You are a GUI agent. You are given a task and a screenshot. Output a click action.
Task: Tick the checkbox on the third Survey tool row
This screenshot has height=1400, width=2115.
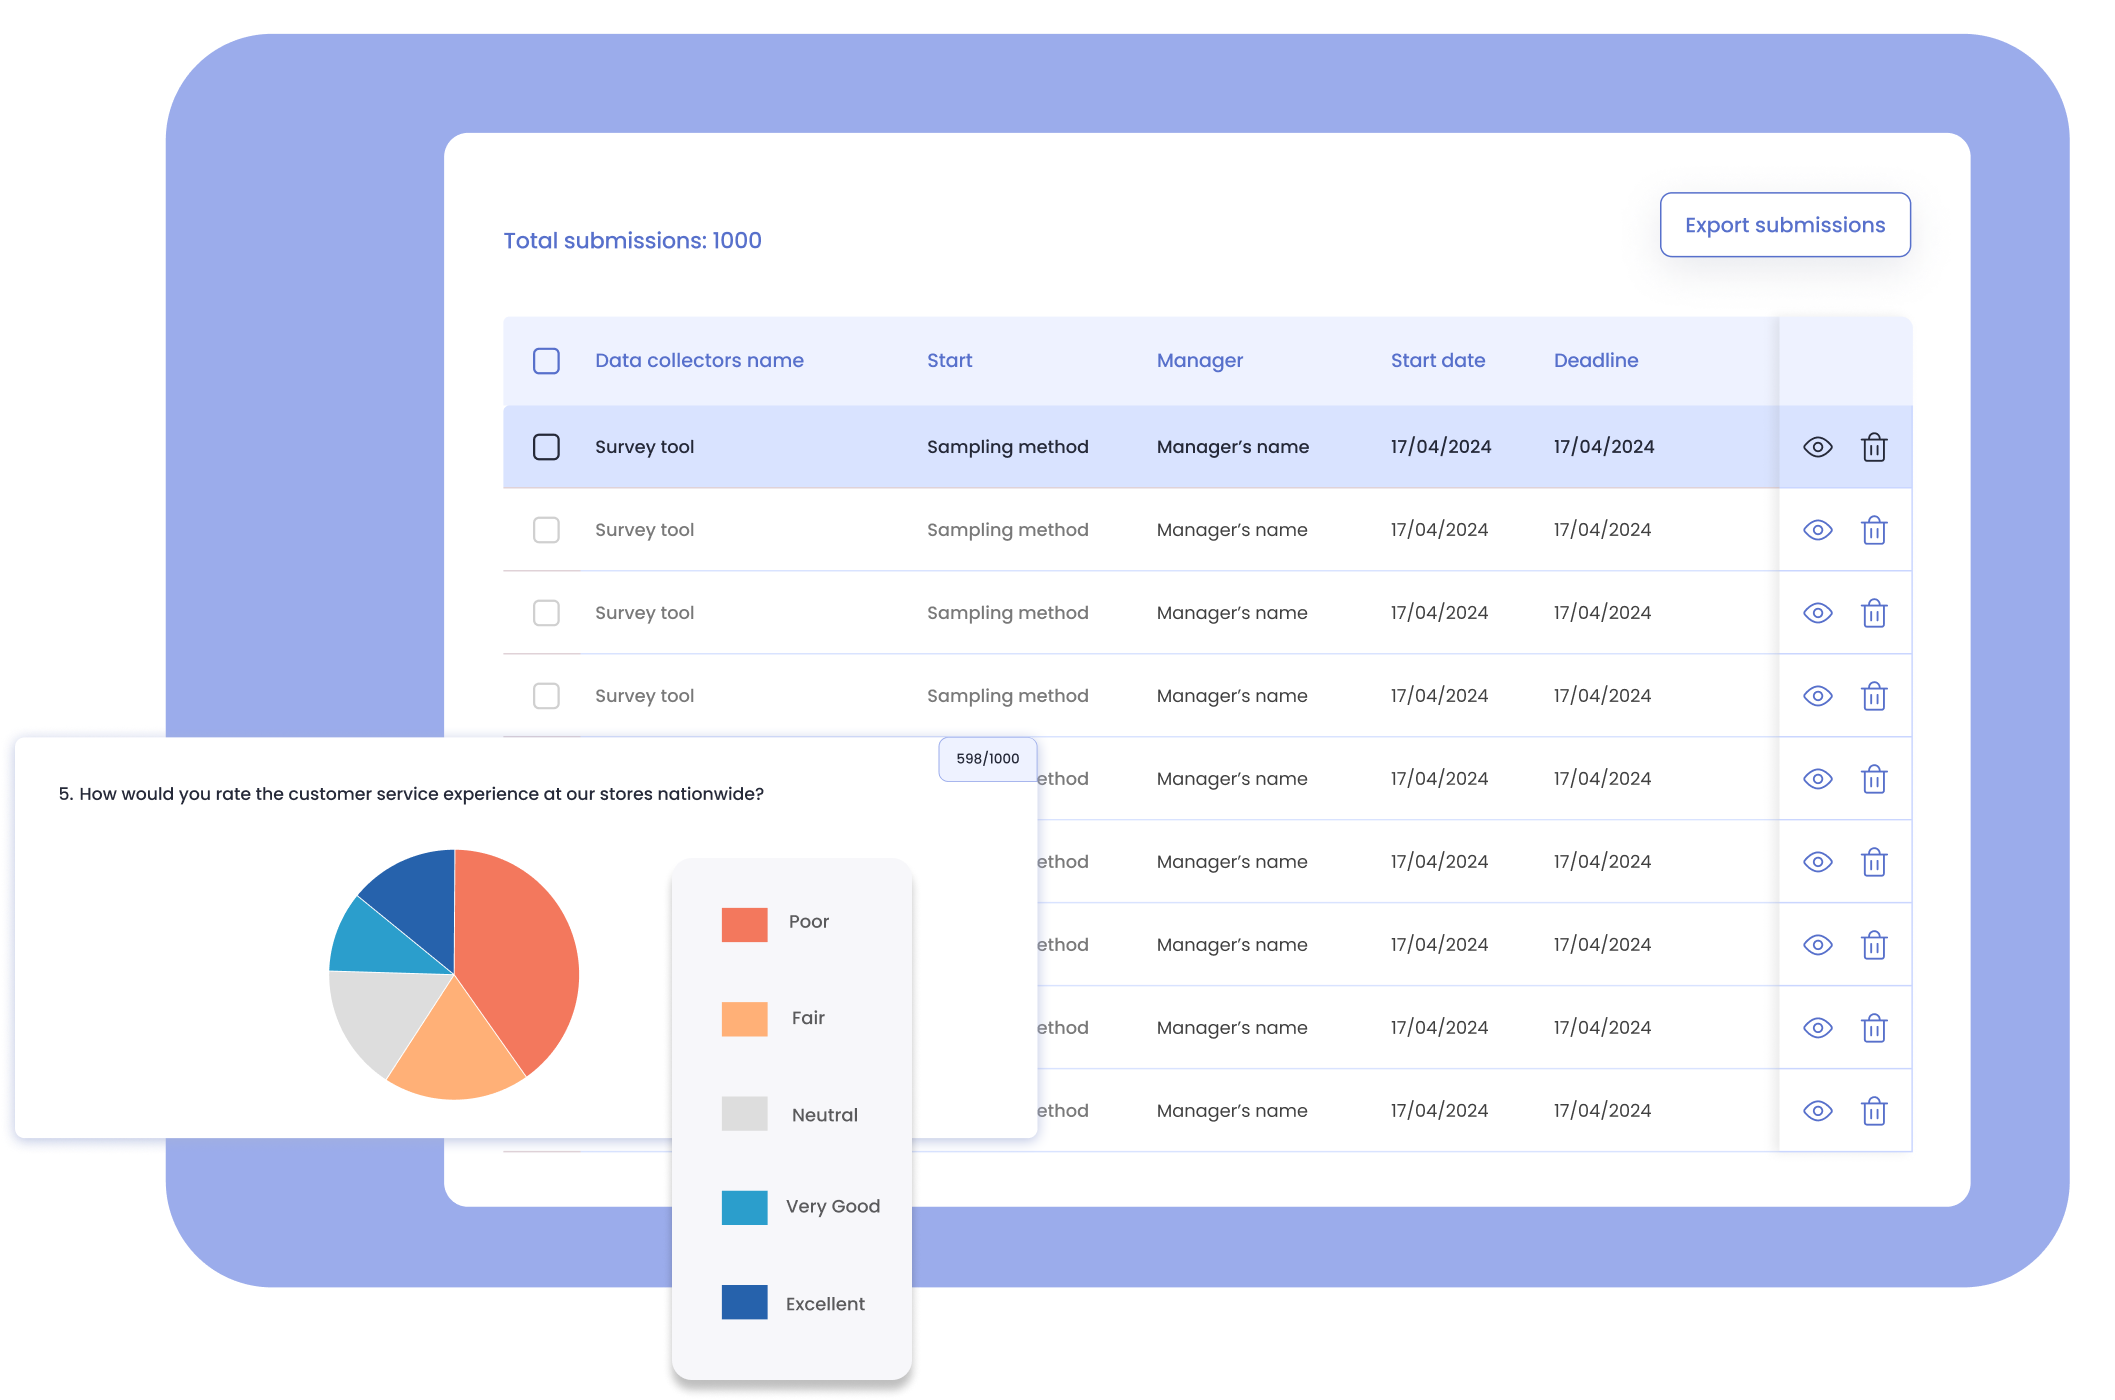click(546, 613)
